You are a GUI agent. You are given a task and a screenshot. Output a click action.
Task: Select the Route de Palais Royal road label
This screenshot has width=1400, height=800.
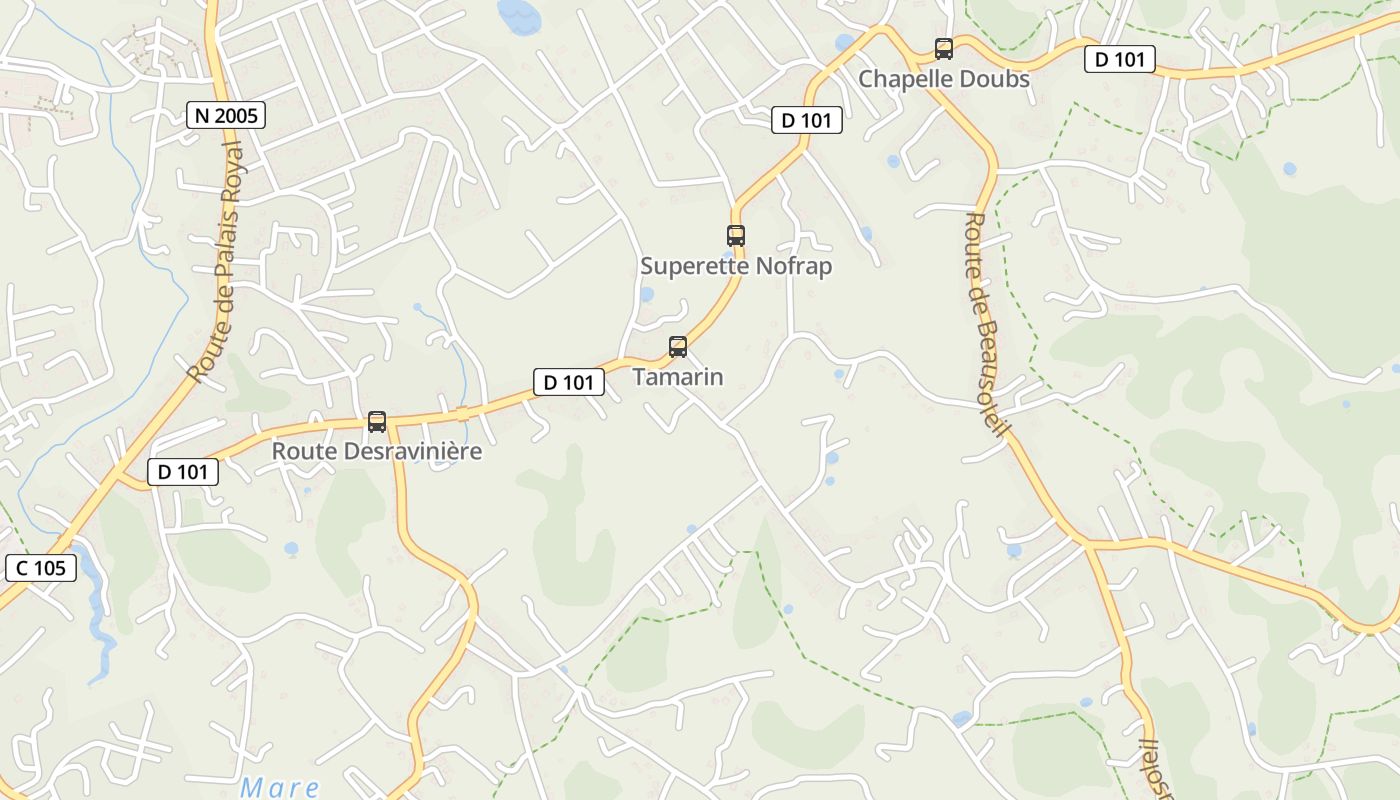click(216, 263)
